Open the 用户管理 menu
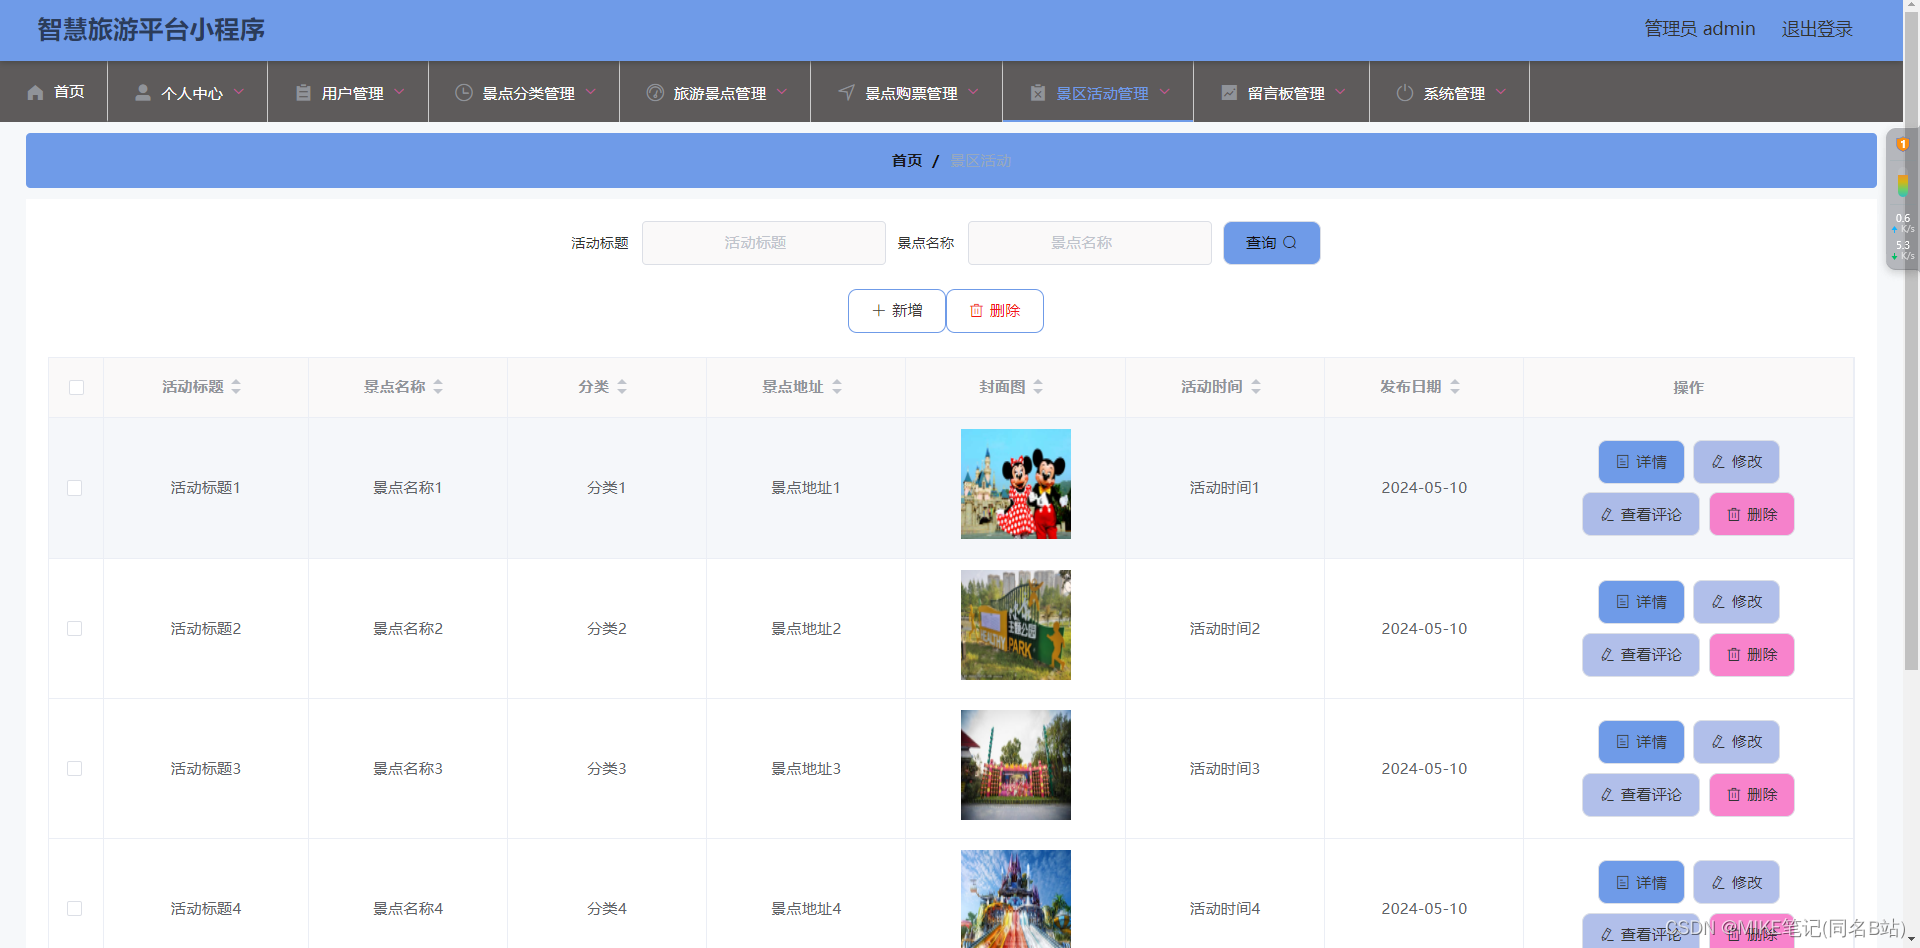This screenshot has width=1920, height=948. [348, 92]
